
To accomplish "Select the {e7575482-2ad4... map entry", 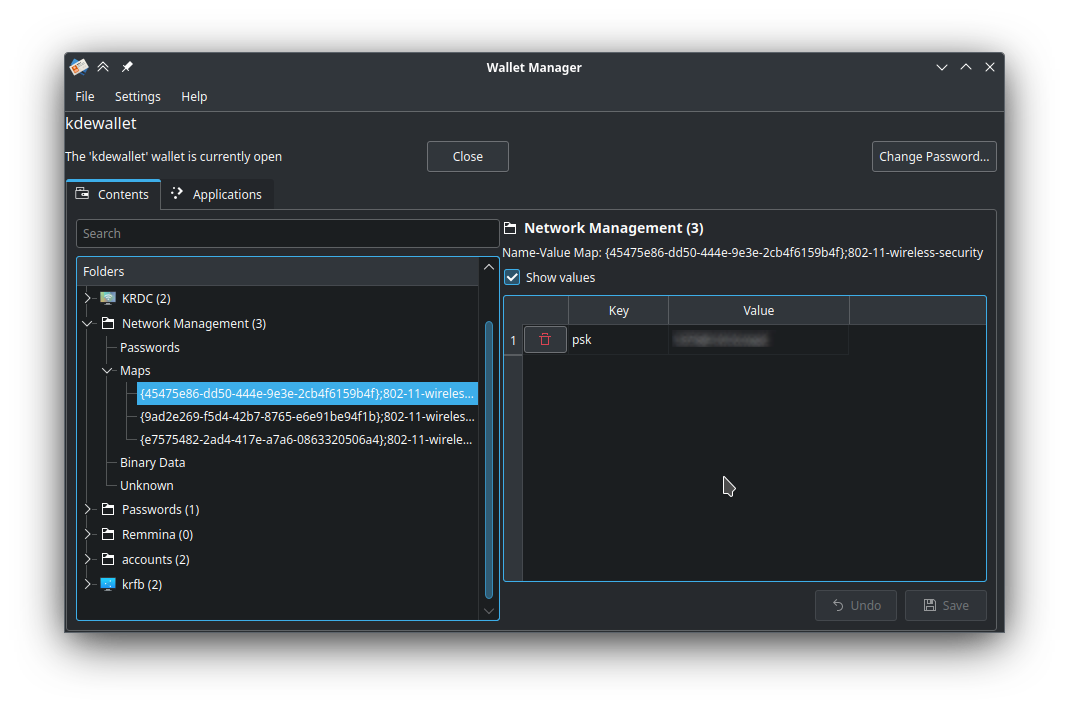I will [x=306, y=440].
